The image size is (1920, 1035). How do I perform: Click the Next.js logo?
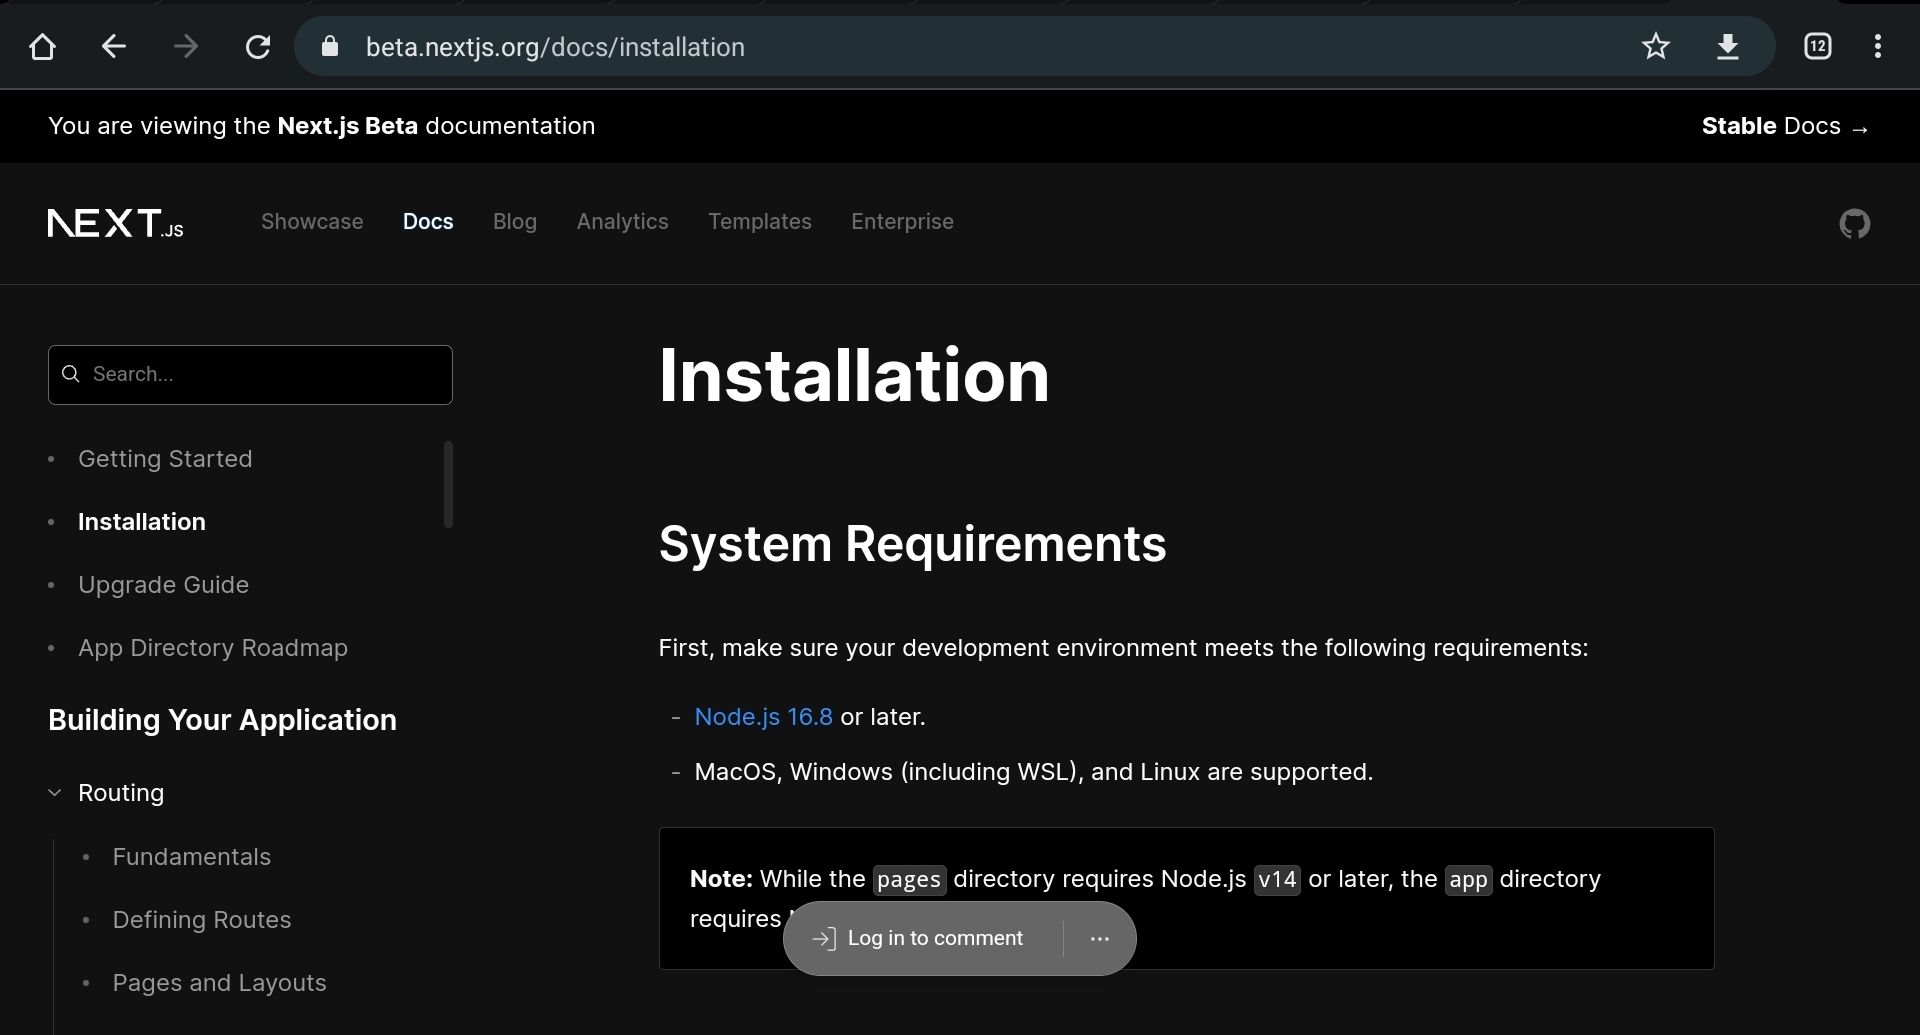click(x=116, y=223)
